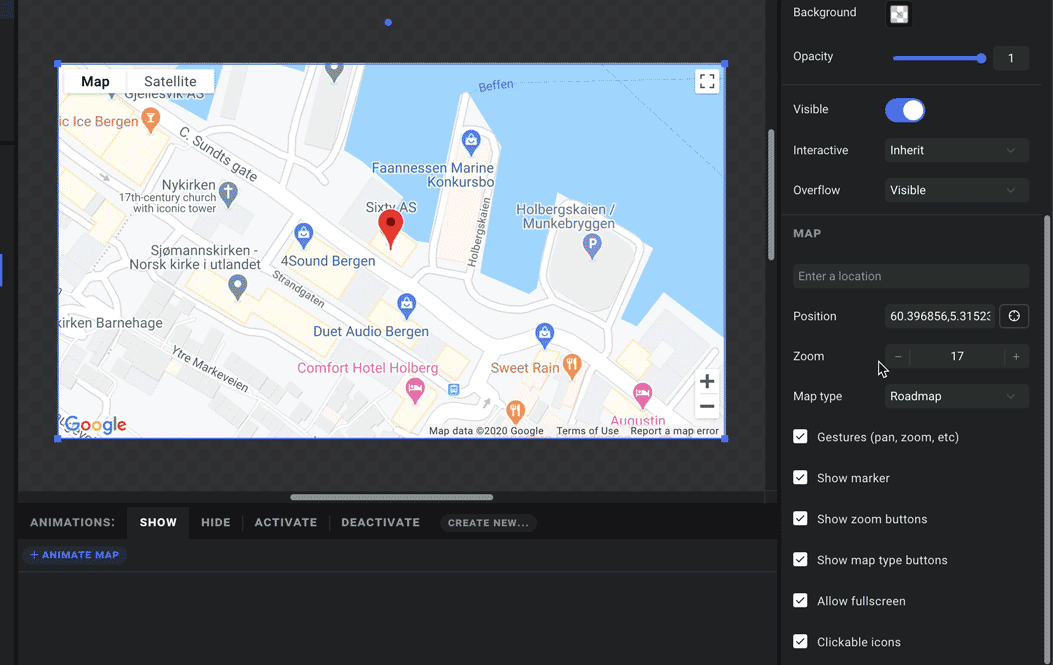The width and height of the screenshot is (1053, 665).
Task: Click the Opacity slider handle
Action: click(981, 58)
